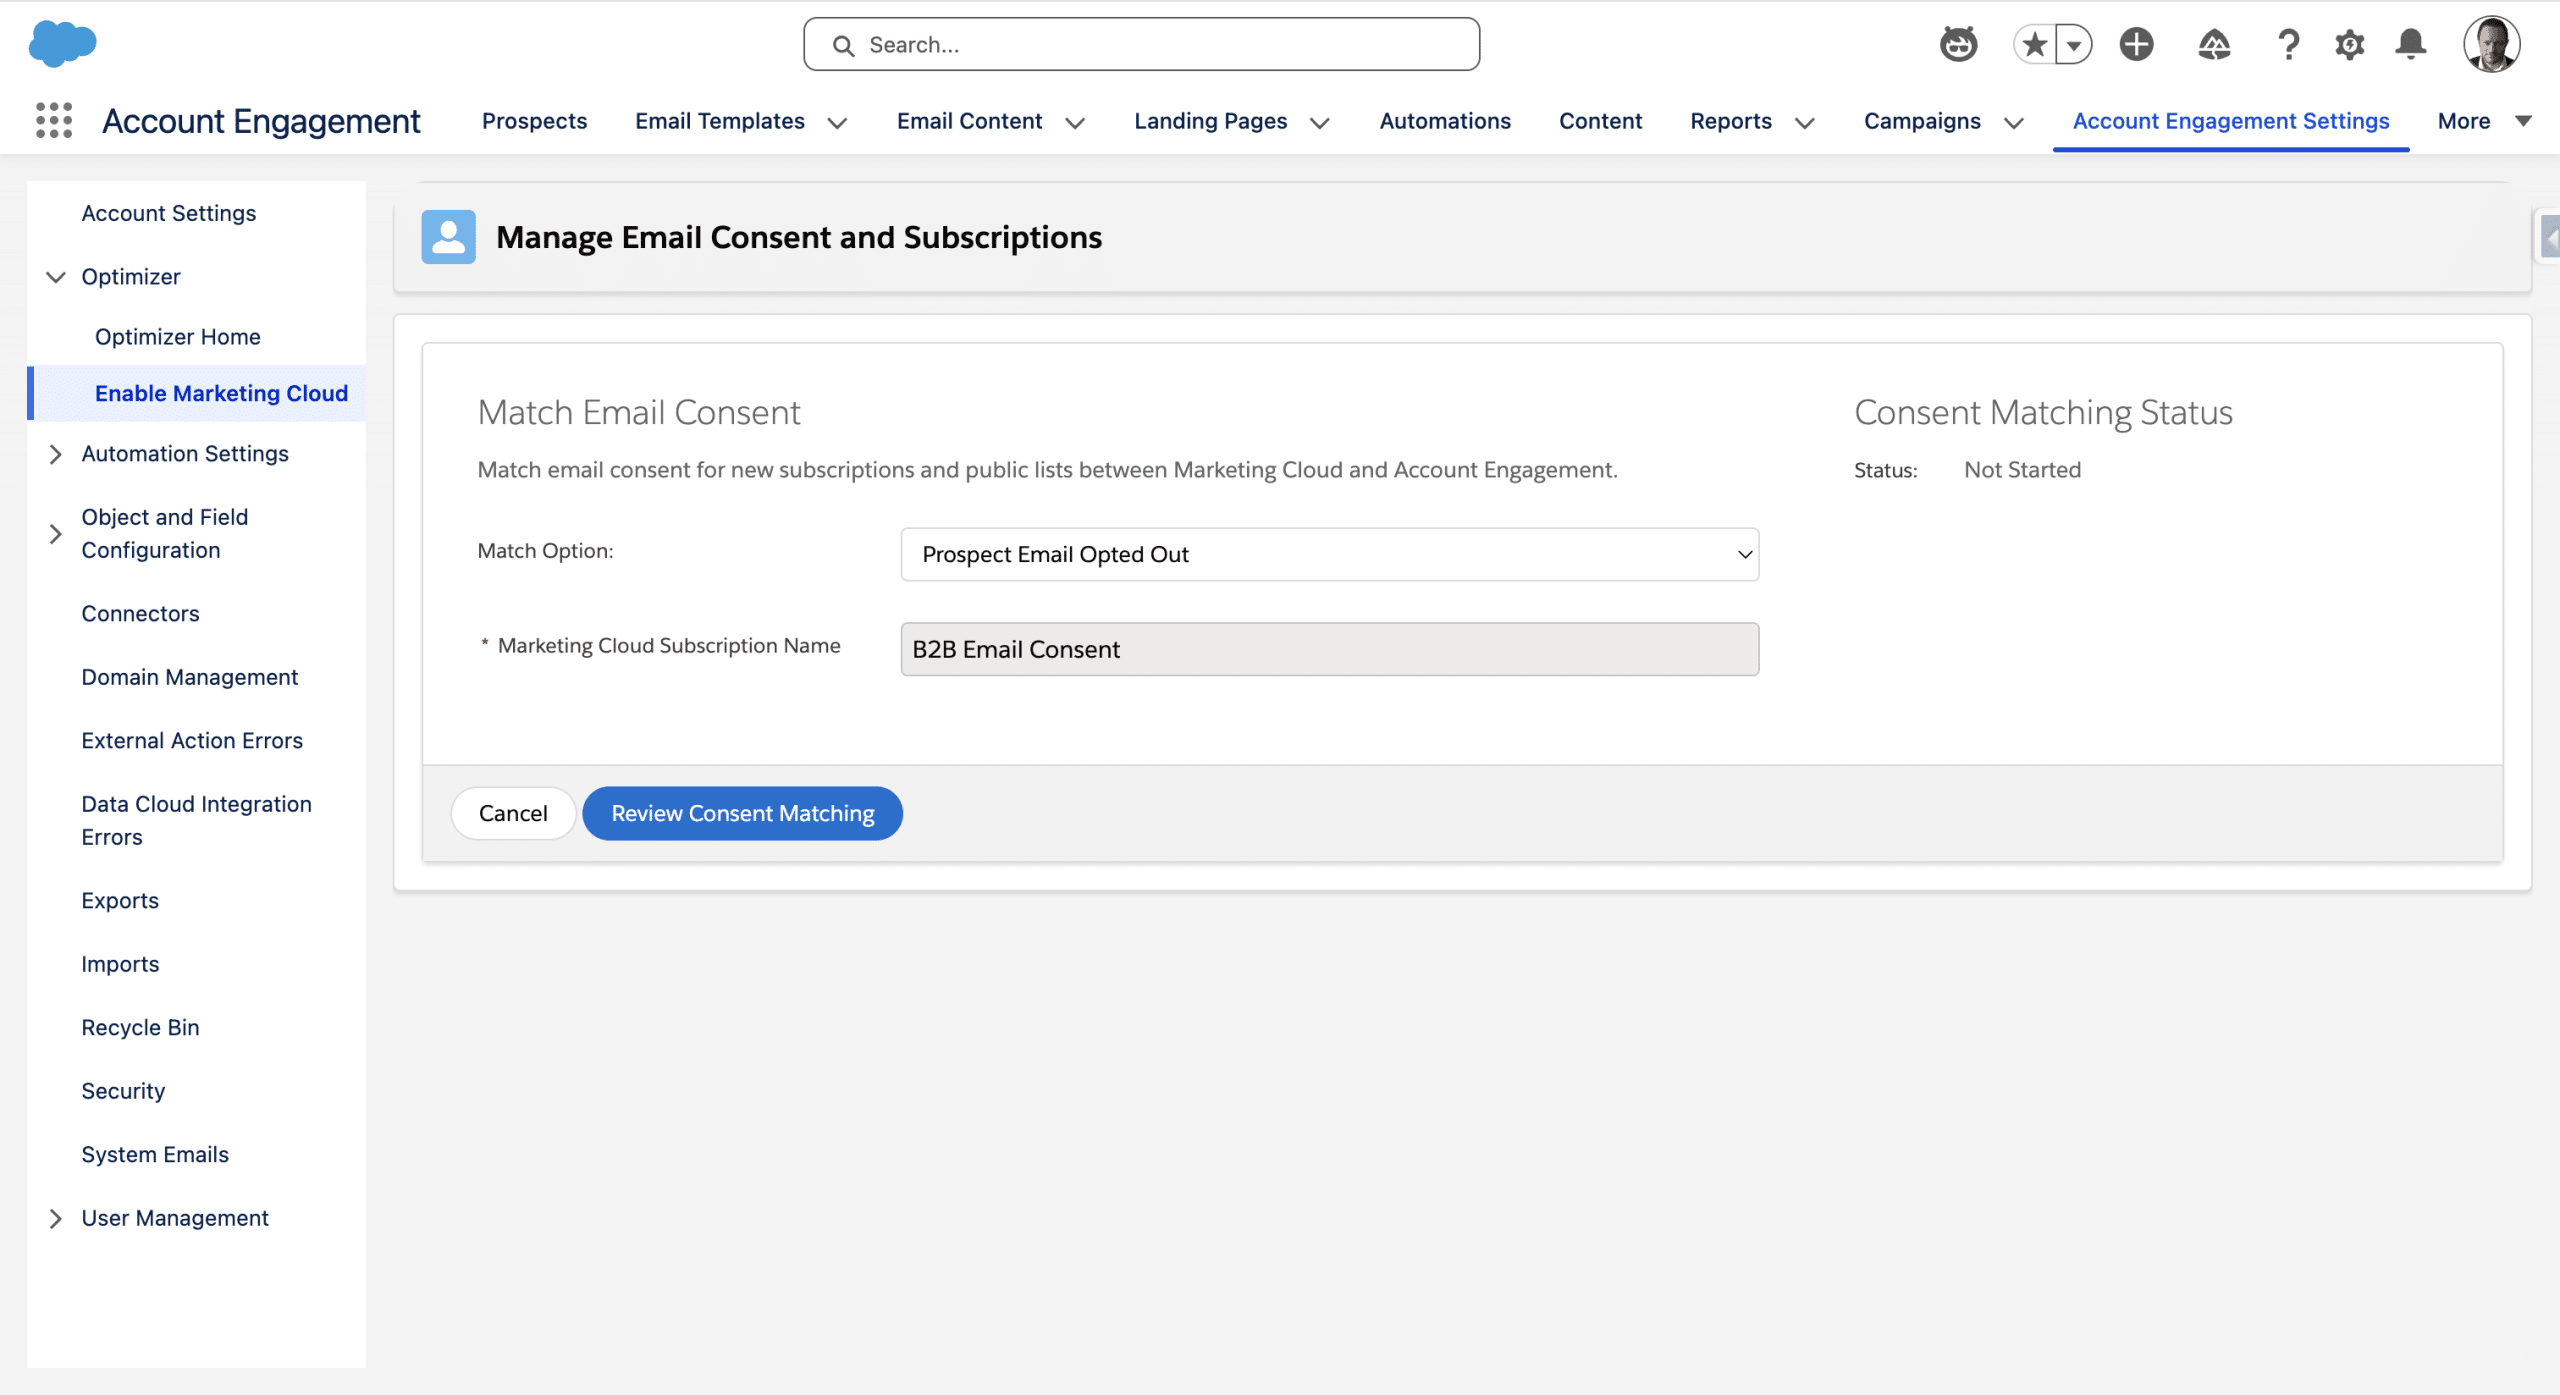Screen dimensions: 2560x1395
Task: Open the Astro mascot guidance icon
Action: (1958, 44)
